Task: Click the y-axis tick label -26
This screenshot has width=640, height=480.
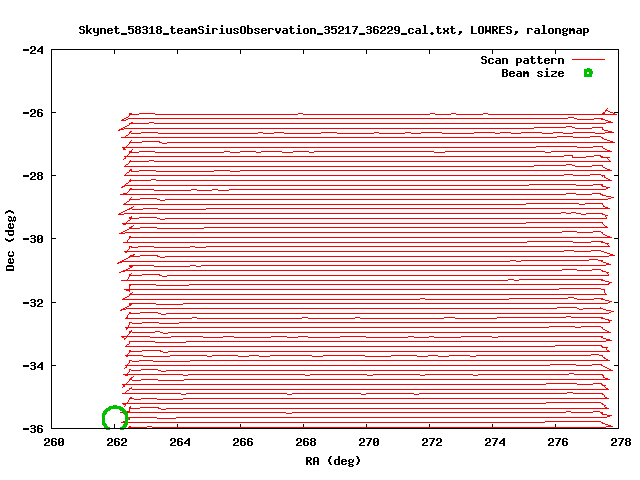Action: pyautogui.click(x=33, y=113)
